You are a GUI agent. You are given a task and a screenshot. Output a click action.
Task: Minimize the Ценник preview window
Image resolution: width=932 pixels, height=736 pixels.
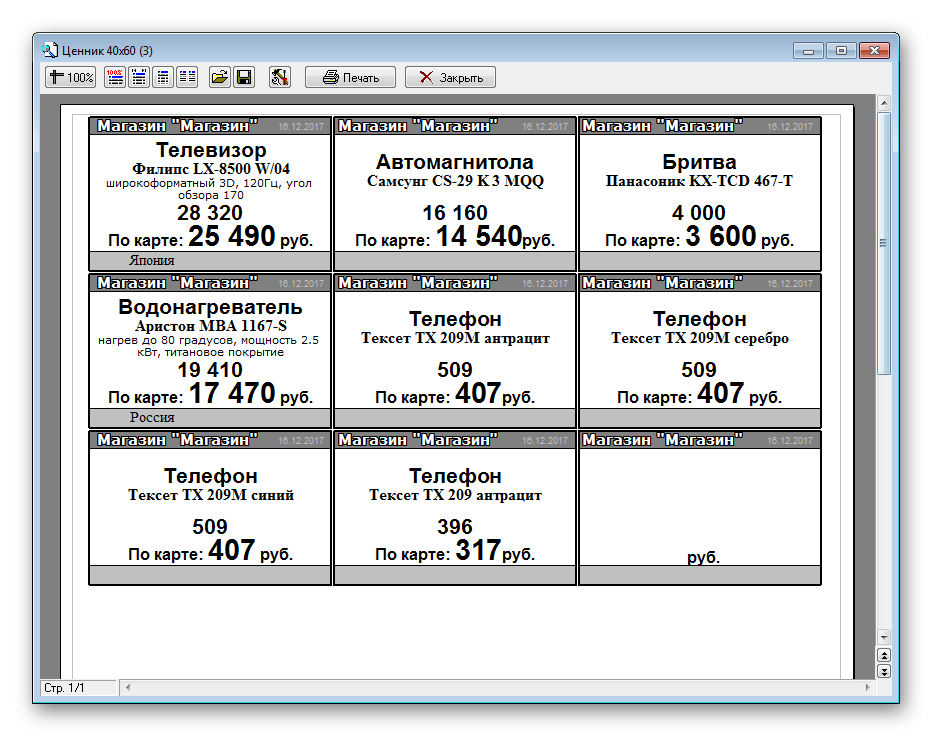click(808, 51)
